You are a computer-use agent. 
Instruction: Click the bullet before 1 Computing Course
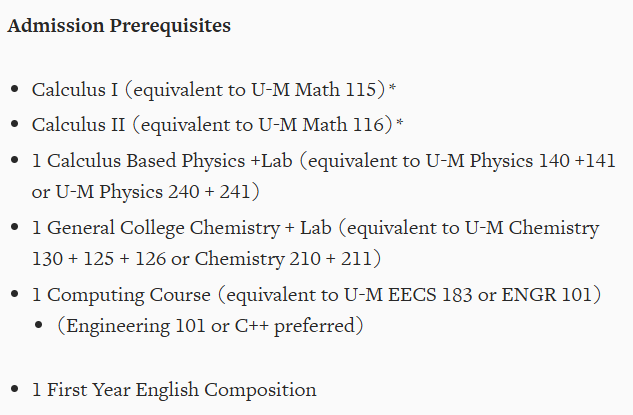pos(15,294)
